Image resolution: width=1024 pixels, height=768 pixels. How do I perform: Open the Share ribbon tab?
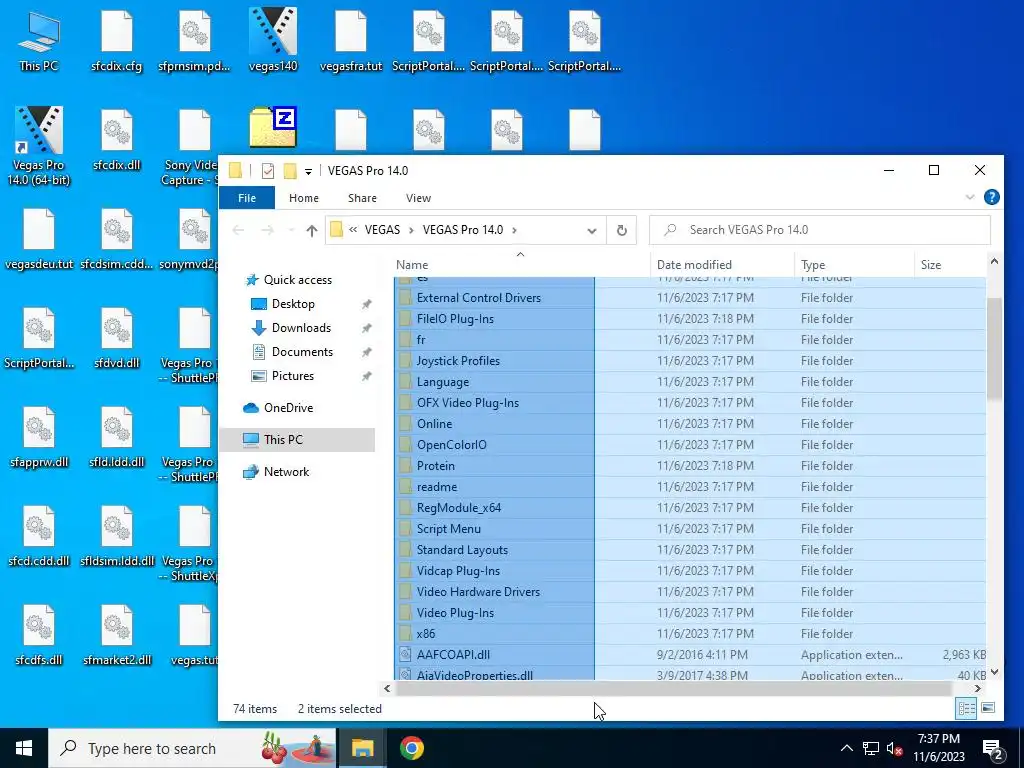(362, 198)
